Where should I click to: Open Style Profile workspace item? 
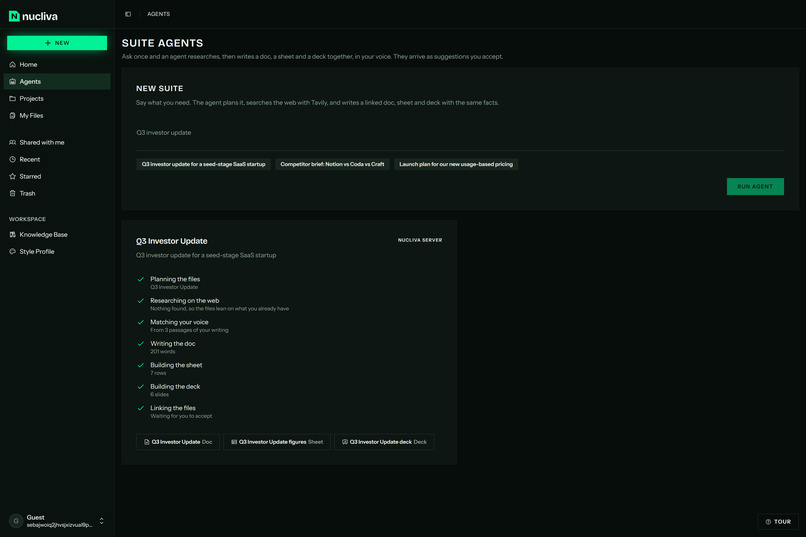pos(57,251)
